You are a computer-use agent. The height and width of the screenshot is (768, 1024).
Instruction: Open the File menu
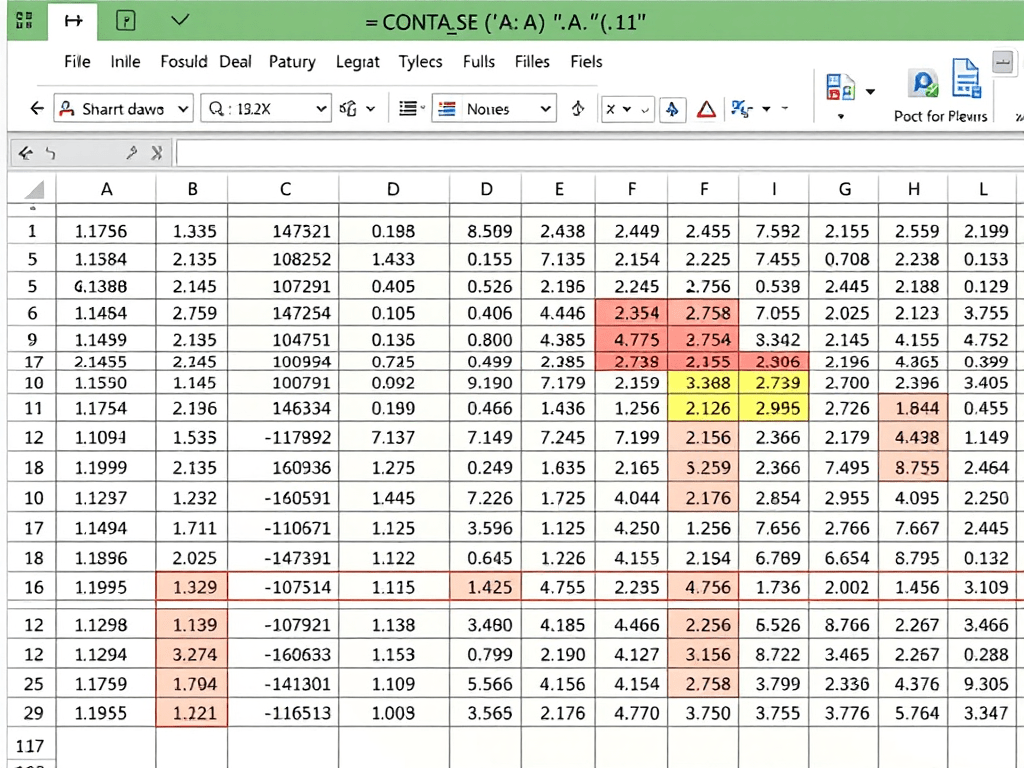pyautogui.click(x=77, y=62)
